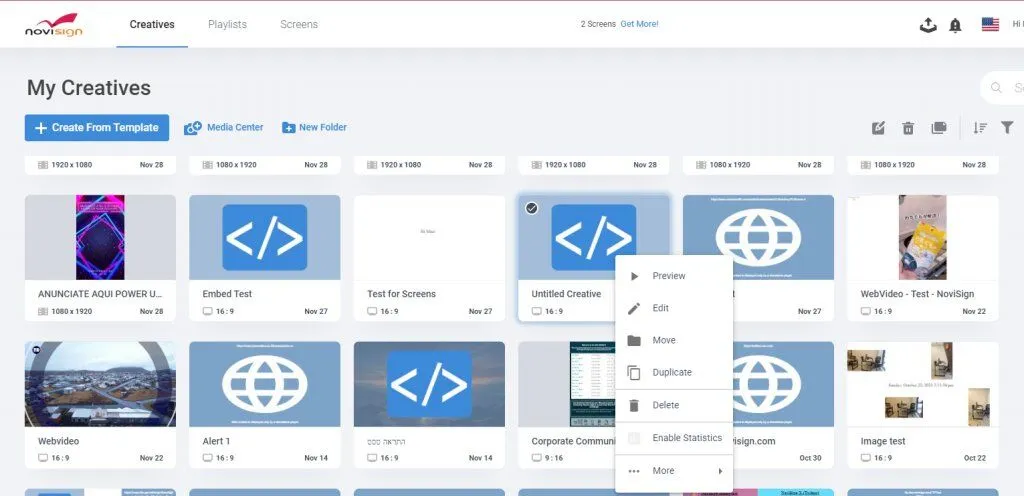The image size is (1024, 496).
Task: Click the Get More! link
Action: (639, 24)
